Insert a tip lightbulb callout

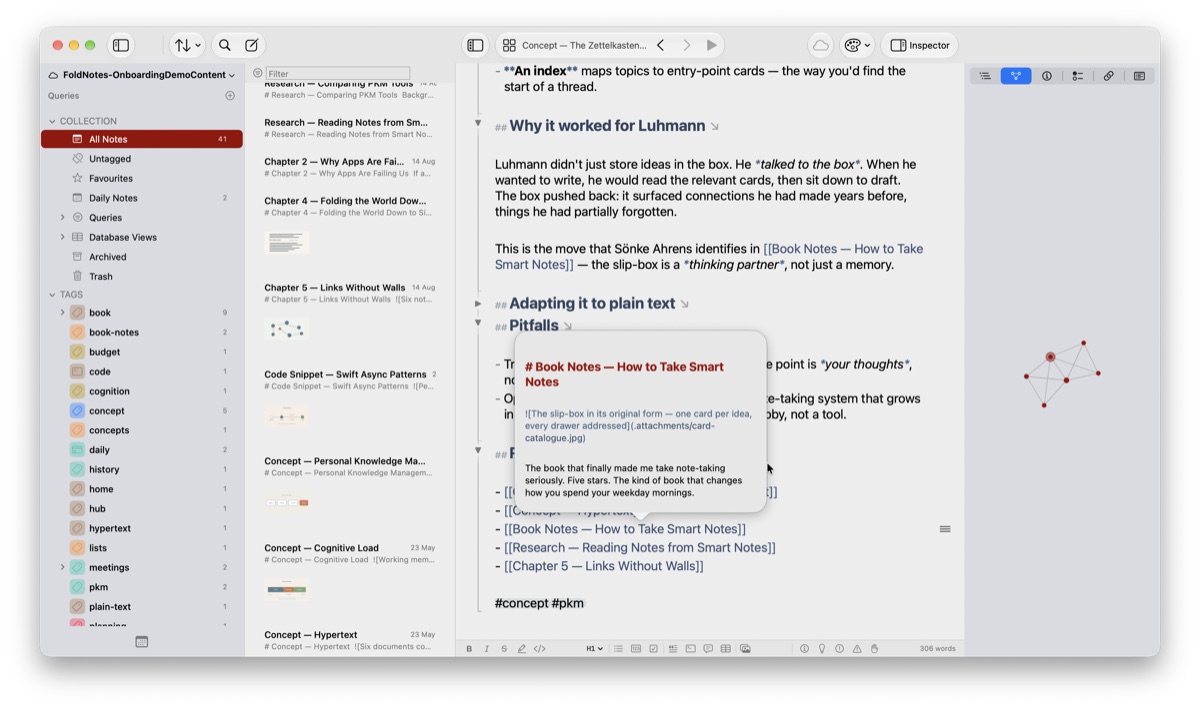(x=822, y=649)
